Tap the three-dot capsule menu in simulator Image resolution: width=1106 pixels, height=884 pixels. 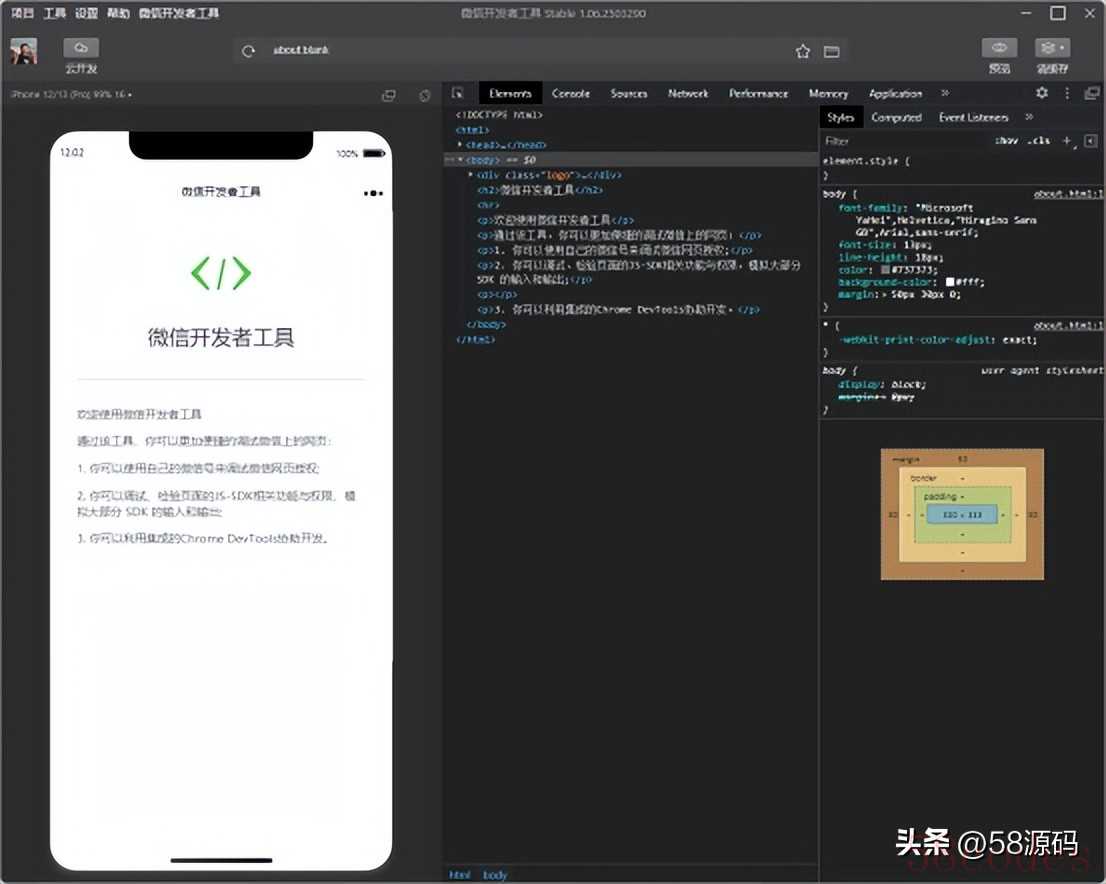coord(374,193)
